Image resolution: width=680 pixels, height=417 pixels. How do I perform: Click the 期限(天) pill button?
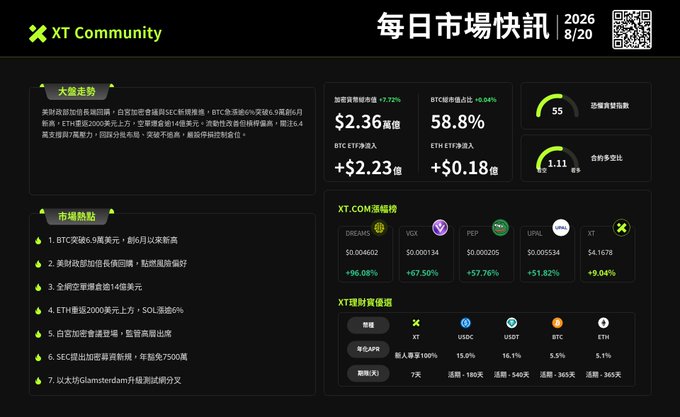(368, 373)
